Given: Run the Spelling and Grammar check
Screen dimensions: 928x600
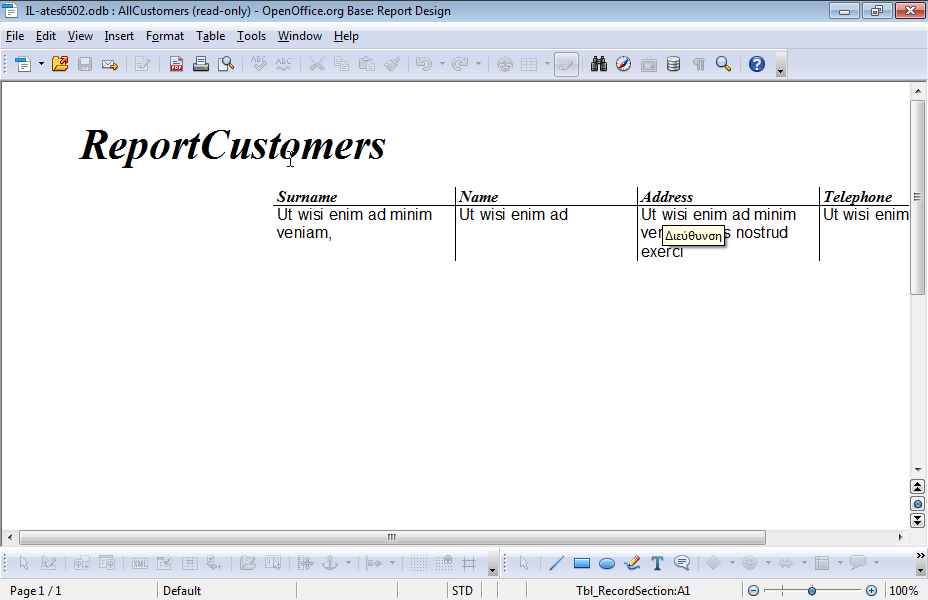Looking at the screenshot, I should coord(259,64).
